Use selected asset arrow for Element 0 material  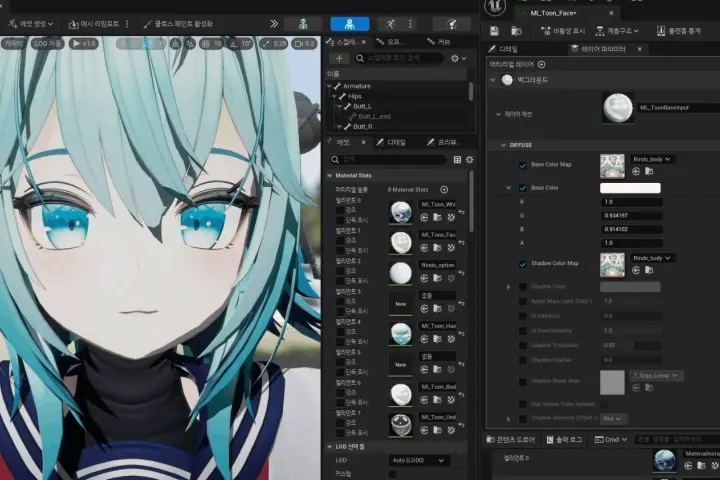pos(424,217)
